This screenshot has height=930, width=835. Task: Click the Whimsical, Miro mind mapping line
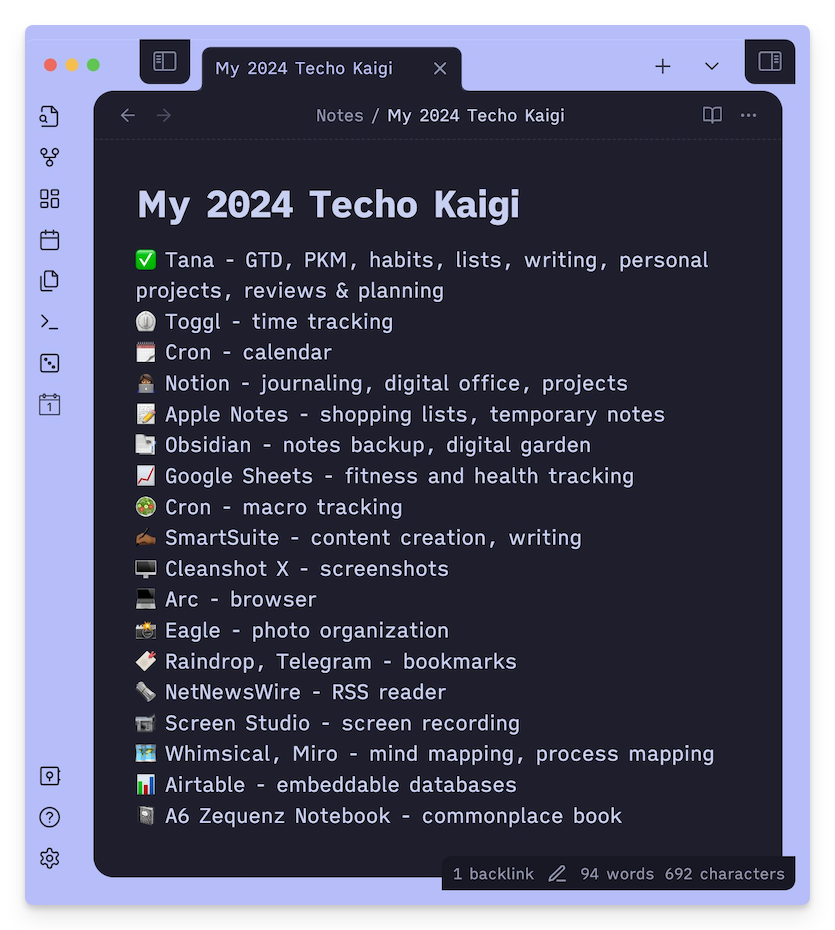point(425,754)
